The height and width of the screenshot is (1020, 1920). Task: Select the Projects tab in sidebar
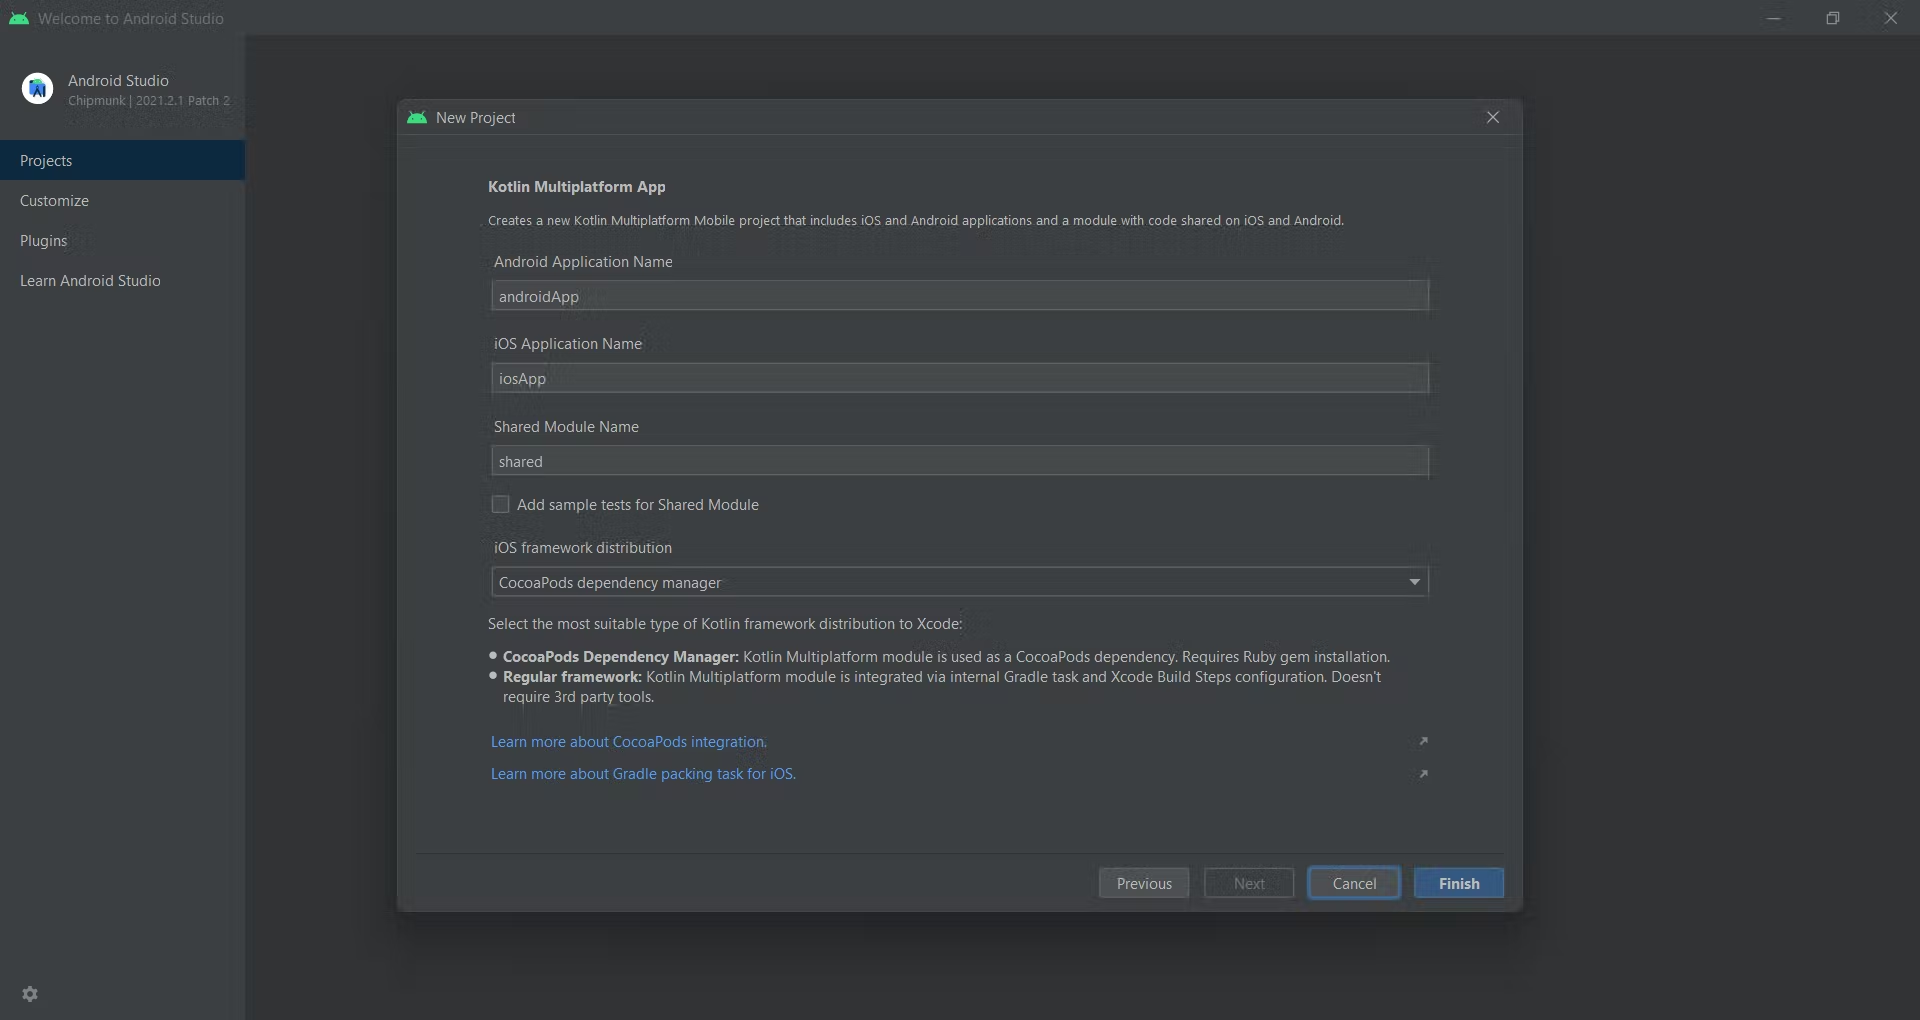click(122, 160)
